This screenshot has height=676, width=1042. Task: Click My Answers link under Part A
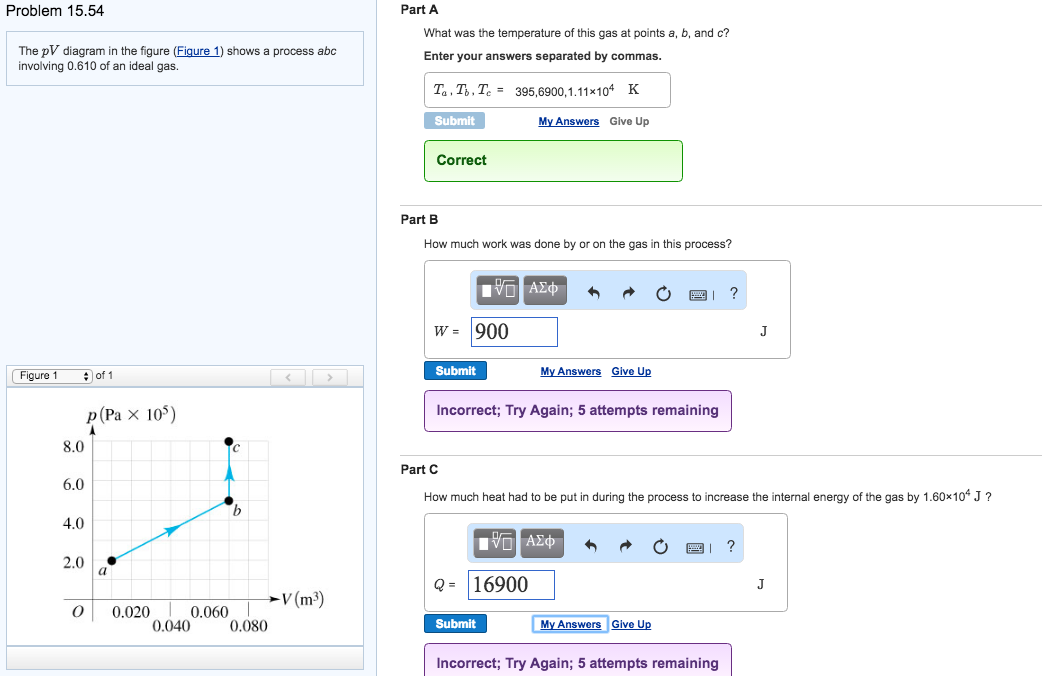568,121
